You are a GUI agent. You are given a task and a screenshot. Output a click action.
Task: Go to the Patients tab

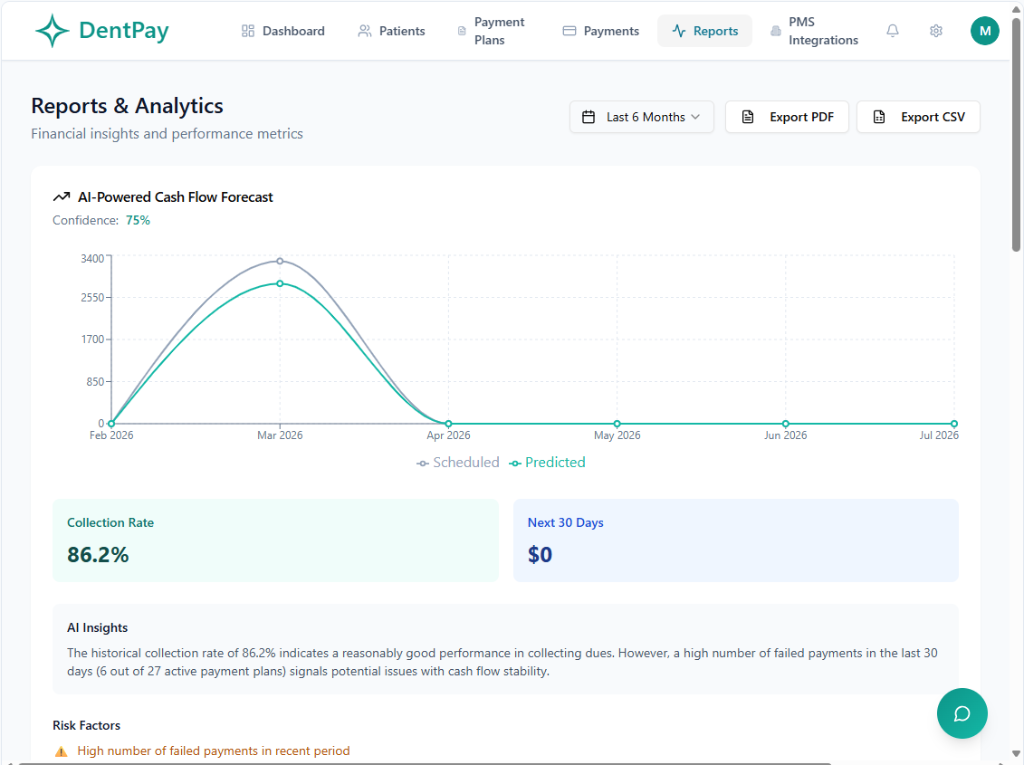click(391, 31)
